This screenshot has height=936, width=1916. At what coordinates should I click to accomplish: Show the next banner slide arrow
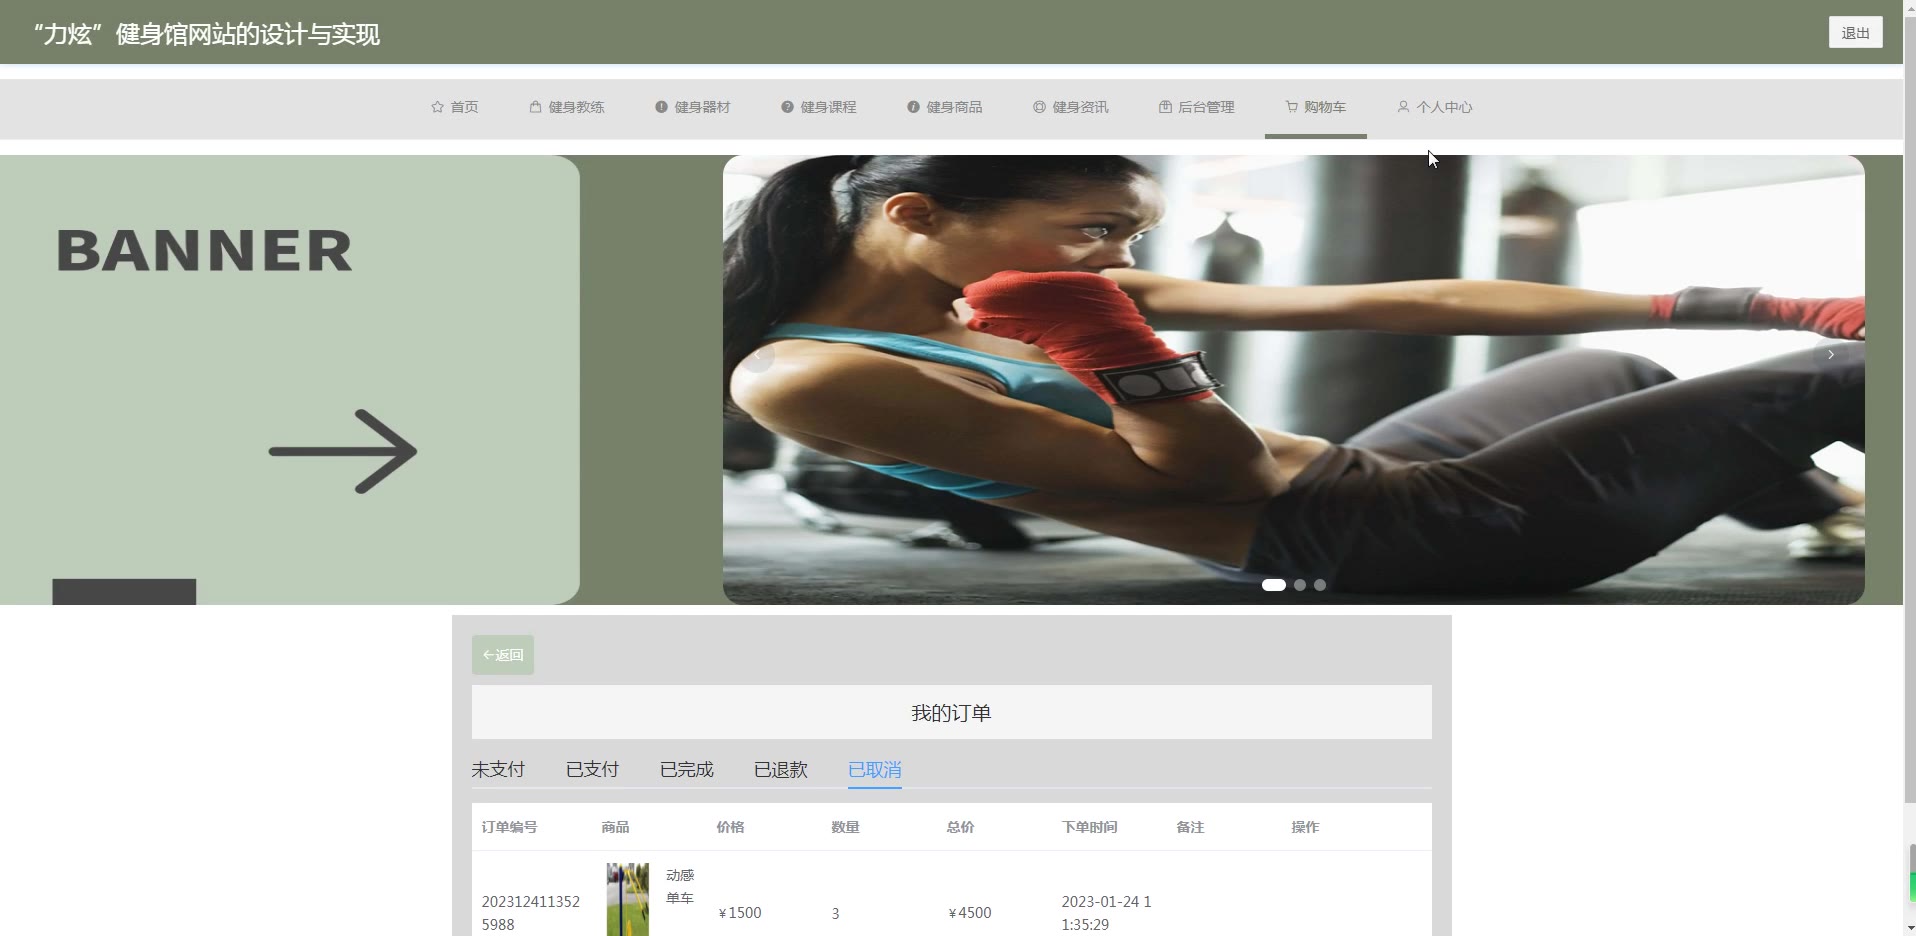pos(1830,355)
